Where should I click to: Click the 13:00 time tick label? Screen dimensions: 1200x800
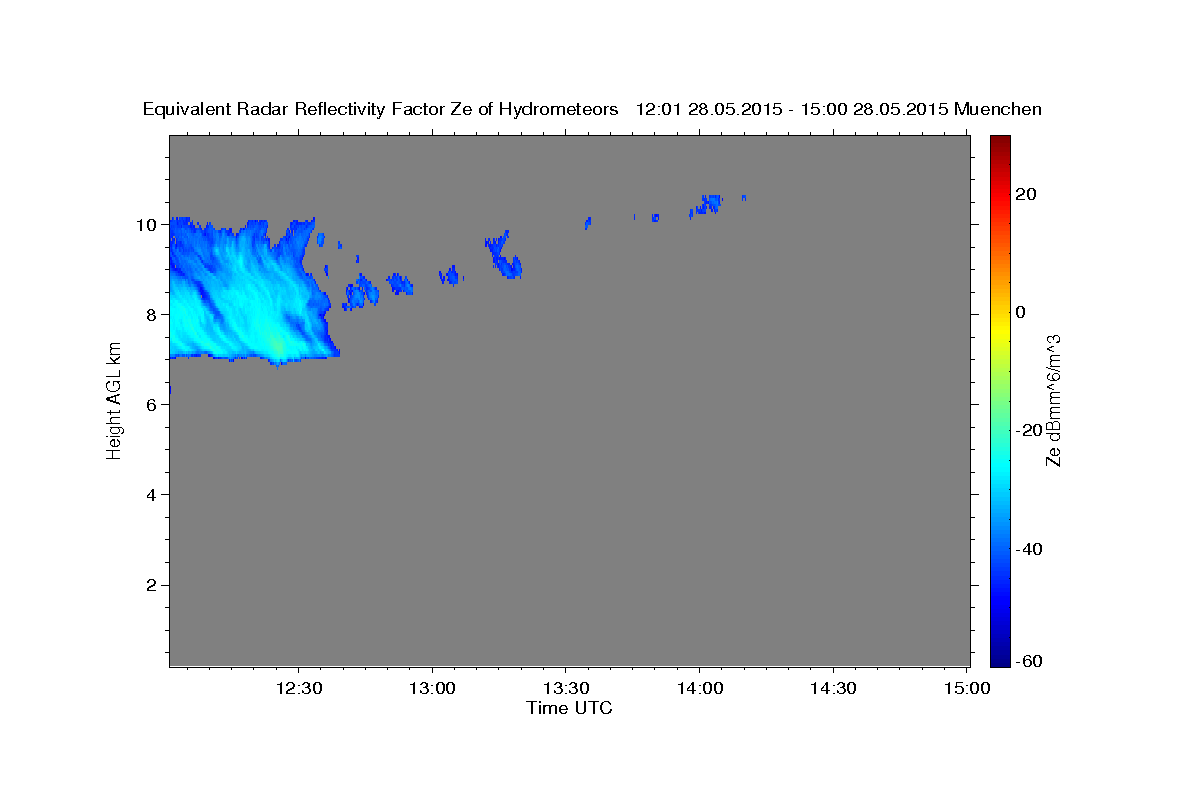coord(432,688)
